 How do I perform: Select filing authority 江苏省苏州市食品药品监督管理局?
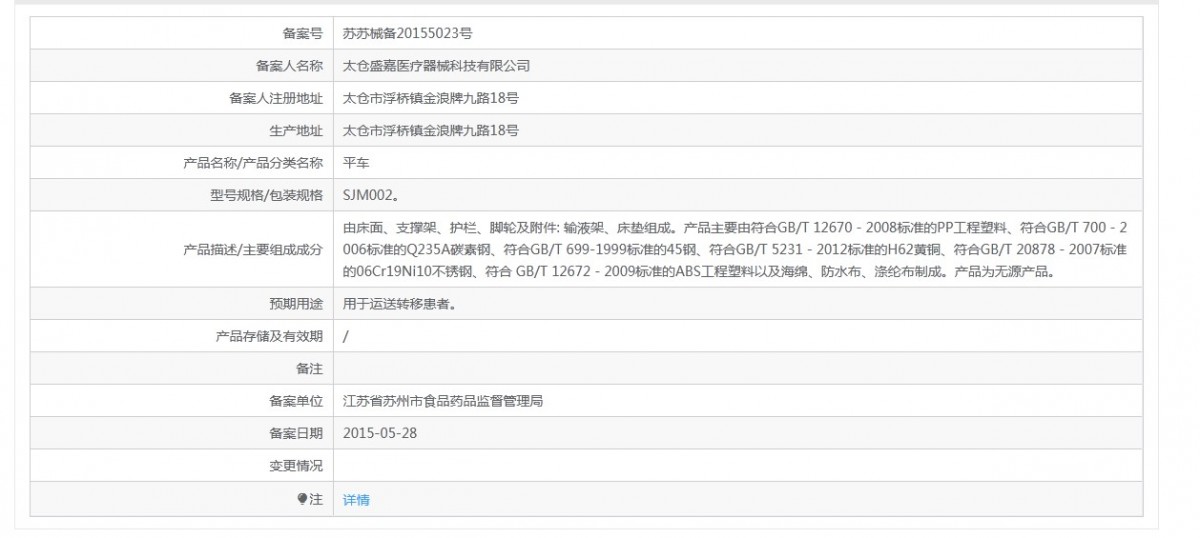coord(443,402)
